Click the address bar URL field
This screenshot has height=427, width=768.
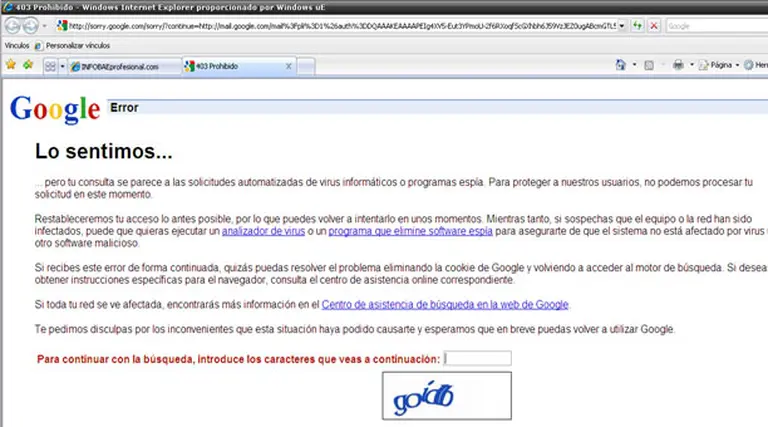coord(342,26)
